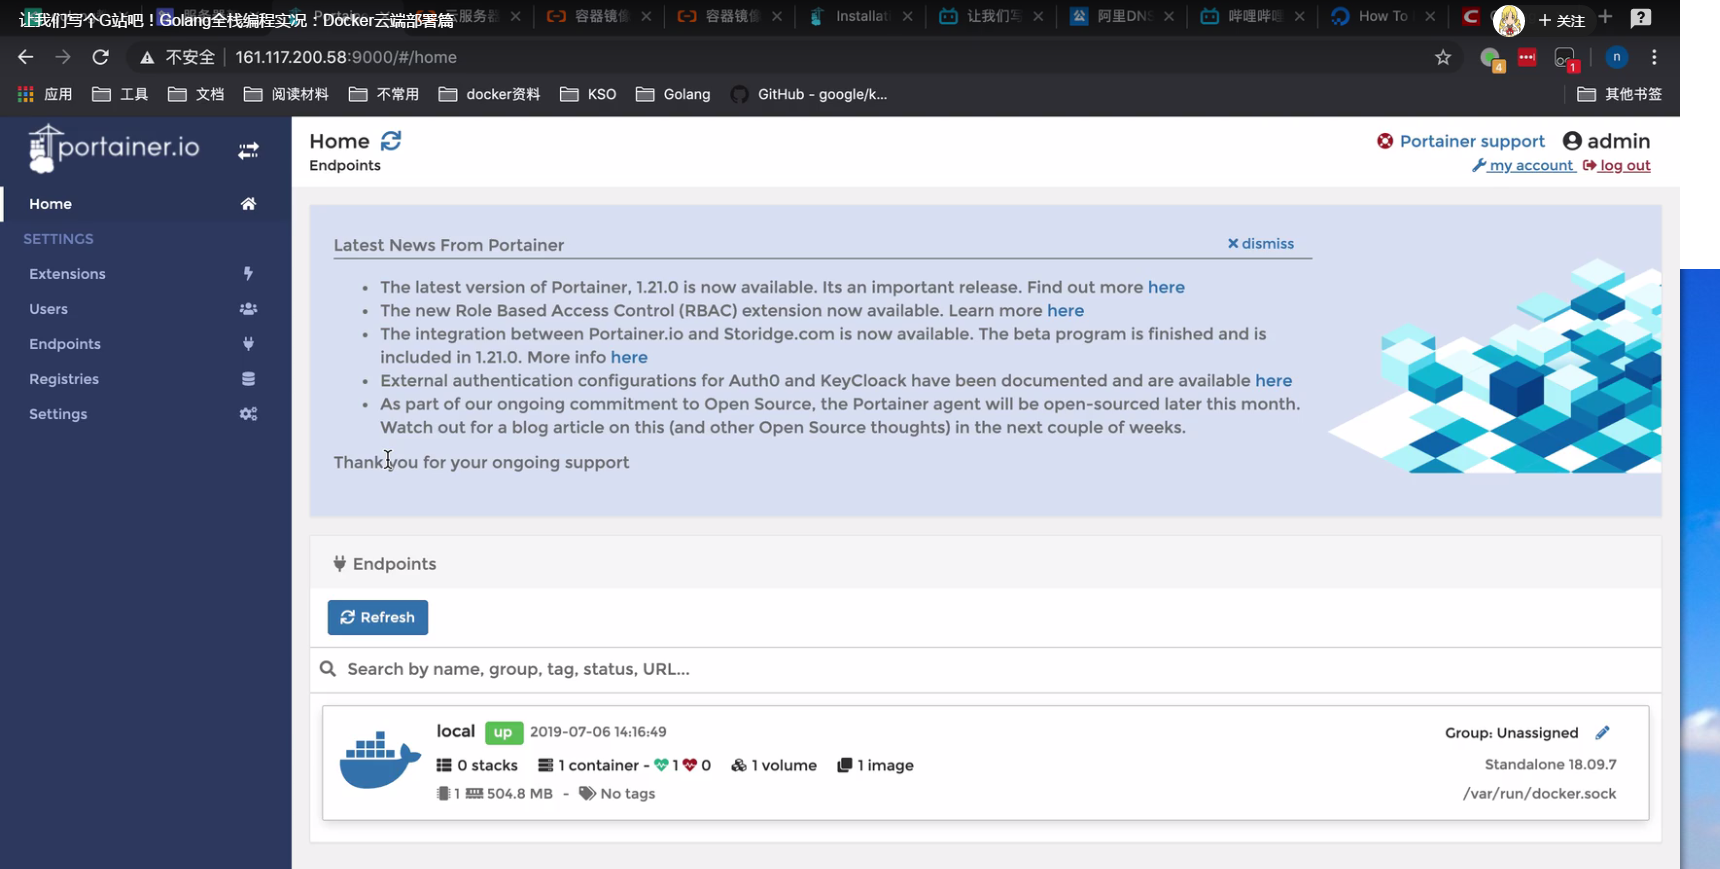Click the '0 stacks' text
This screenshot has height=869, width=1720.
coord(487,766)
